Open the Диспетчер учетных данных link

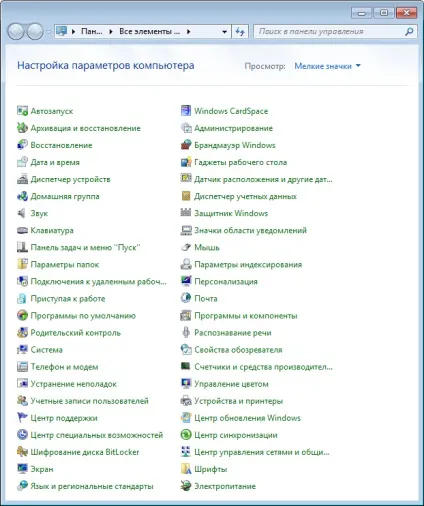click(245, 196)
